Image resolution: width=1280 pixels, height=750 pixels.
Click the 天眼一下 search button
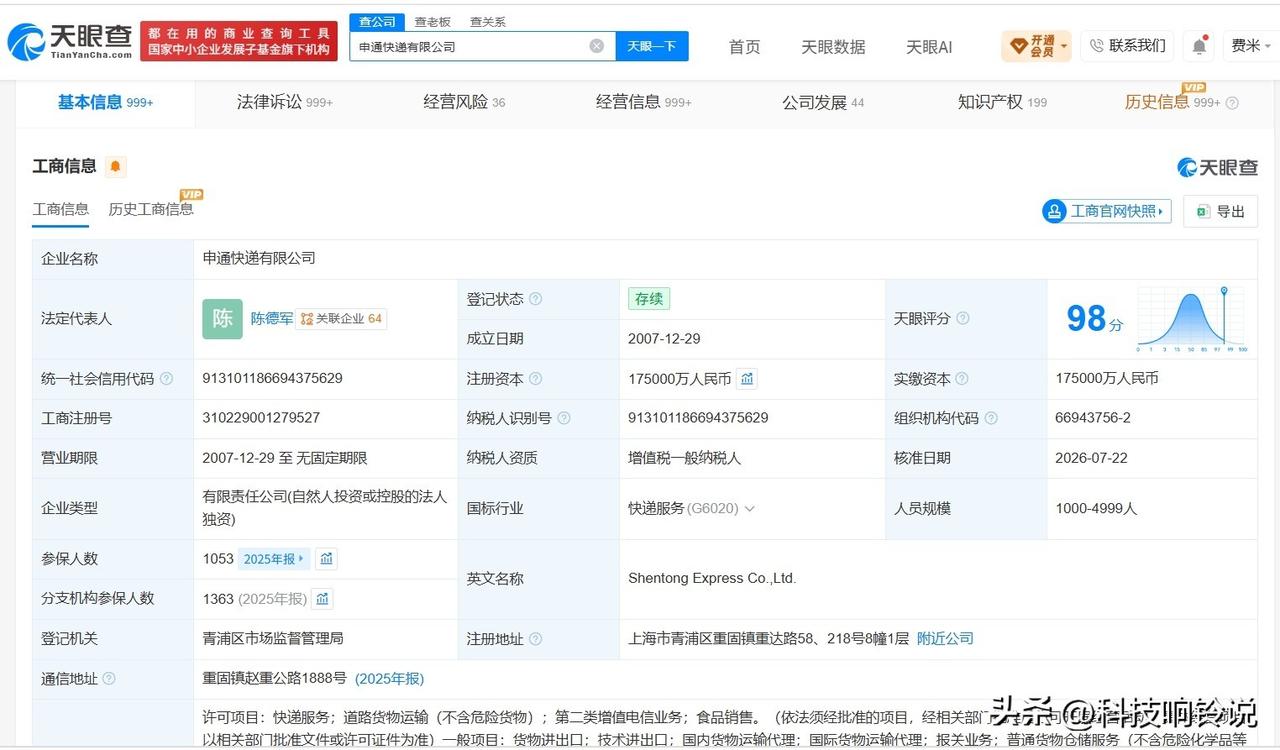pos(652,46)
